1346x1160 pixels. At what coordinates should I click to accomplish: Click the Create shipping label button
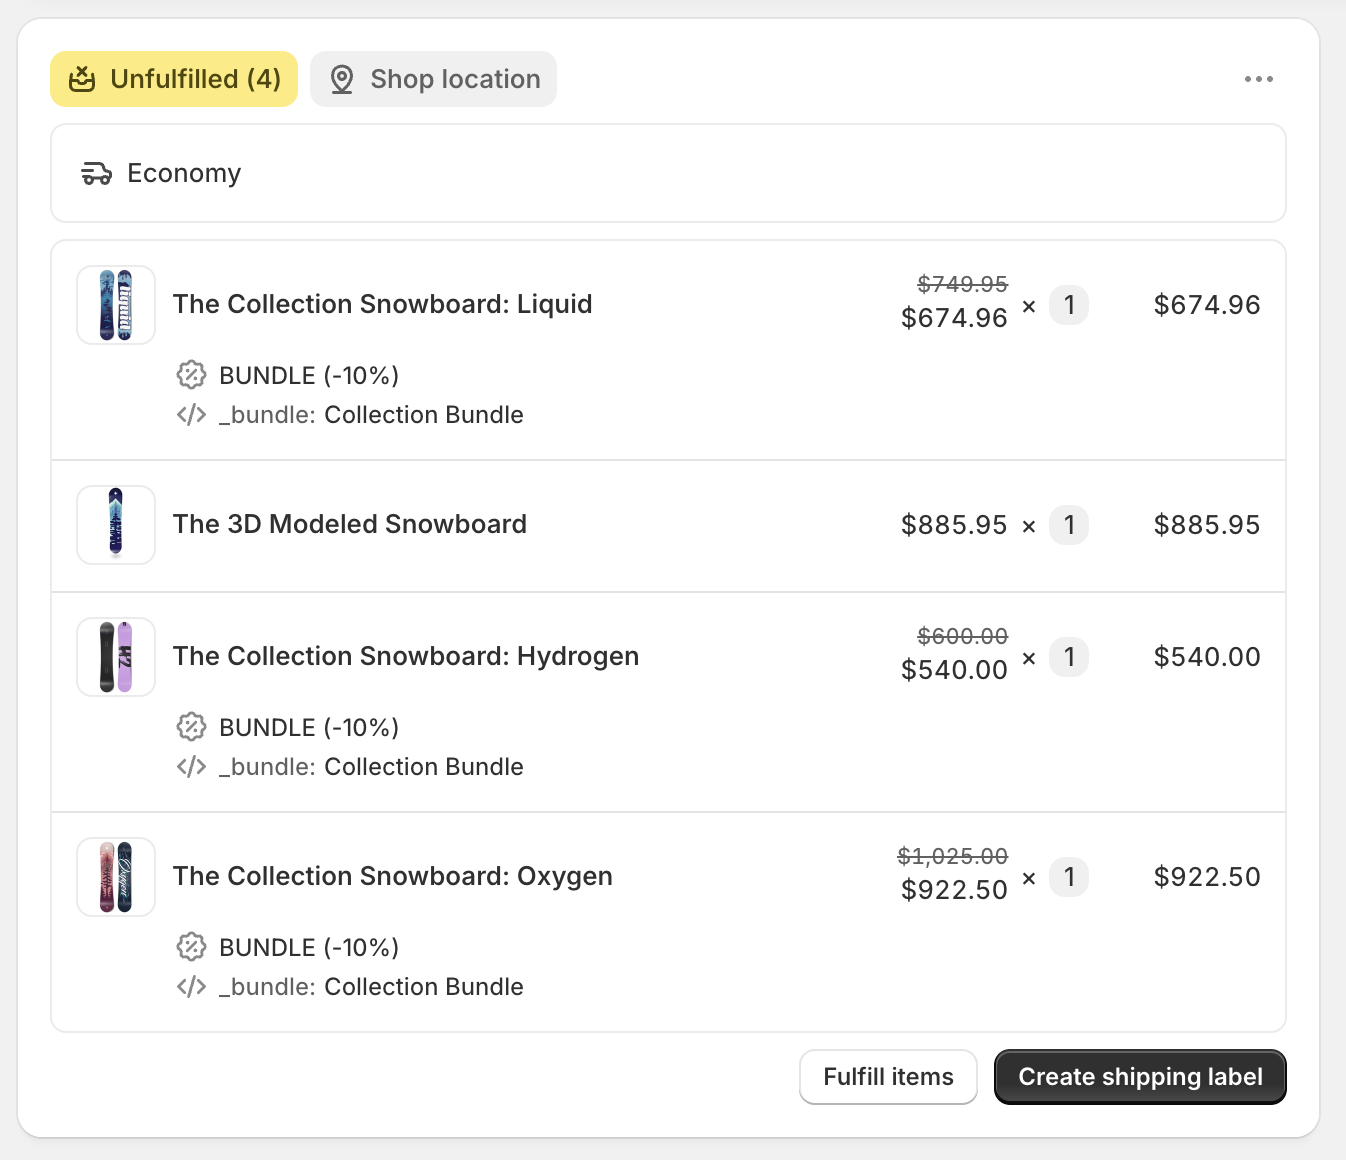click(1139, 1077)
